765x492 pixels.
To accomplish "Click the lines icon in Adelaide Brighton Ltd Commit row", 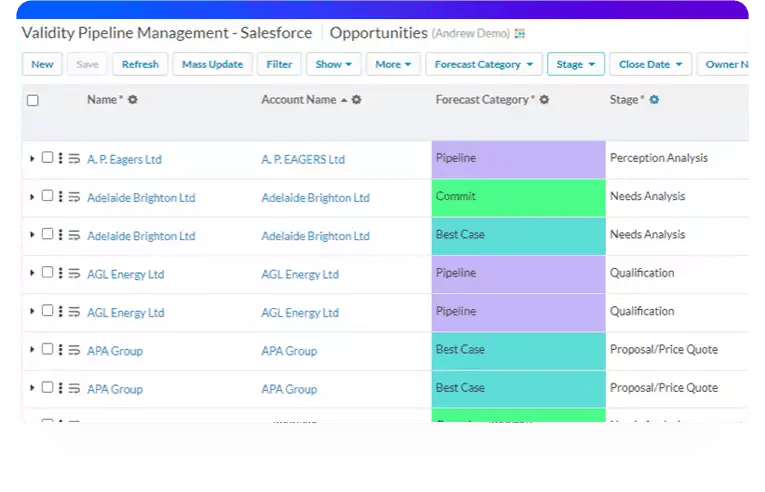I will point(74,197).
